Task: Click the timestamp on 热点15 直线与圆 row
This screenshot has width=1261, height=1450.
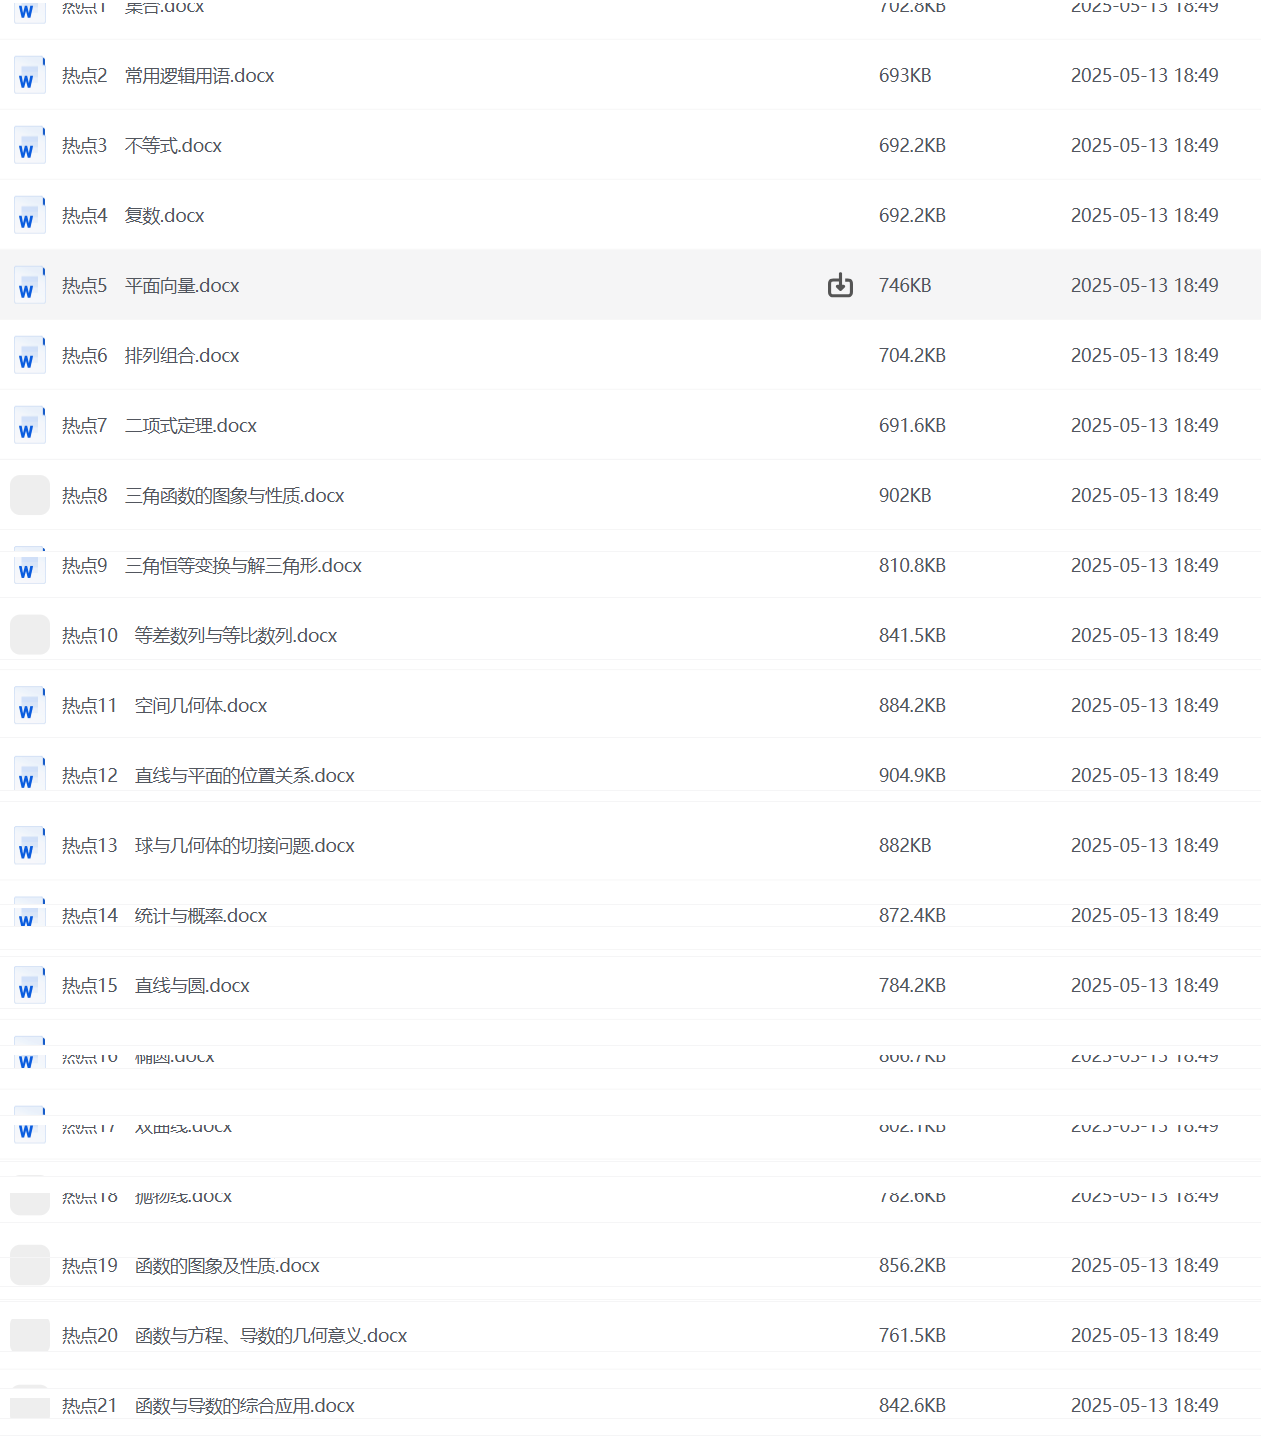Action: click(1144, 986)
